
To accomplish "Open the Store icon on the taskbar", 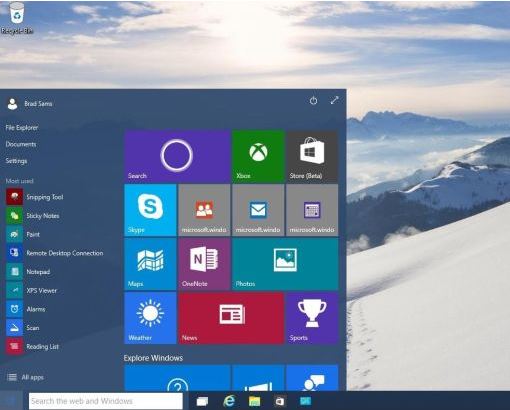I will (x=279, y=401).
